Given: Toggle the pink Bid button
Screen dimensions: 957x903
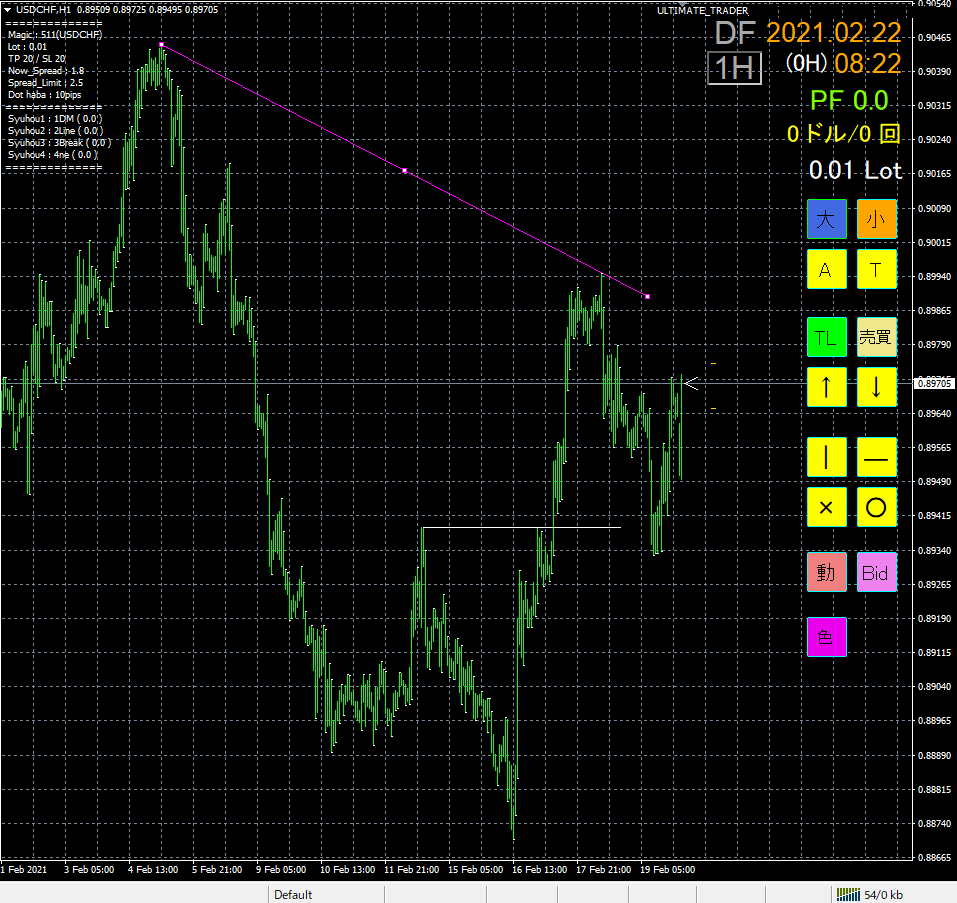Looking at the screenshot, I should [x=876, y=572].
